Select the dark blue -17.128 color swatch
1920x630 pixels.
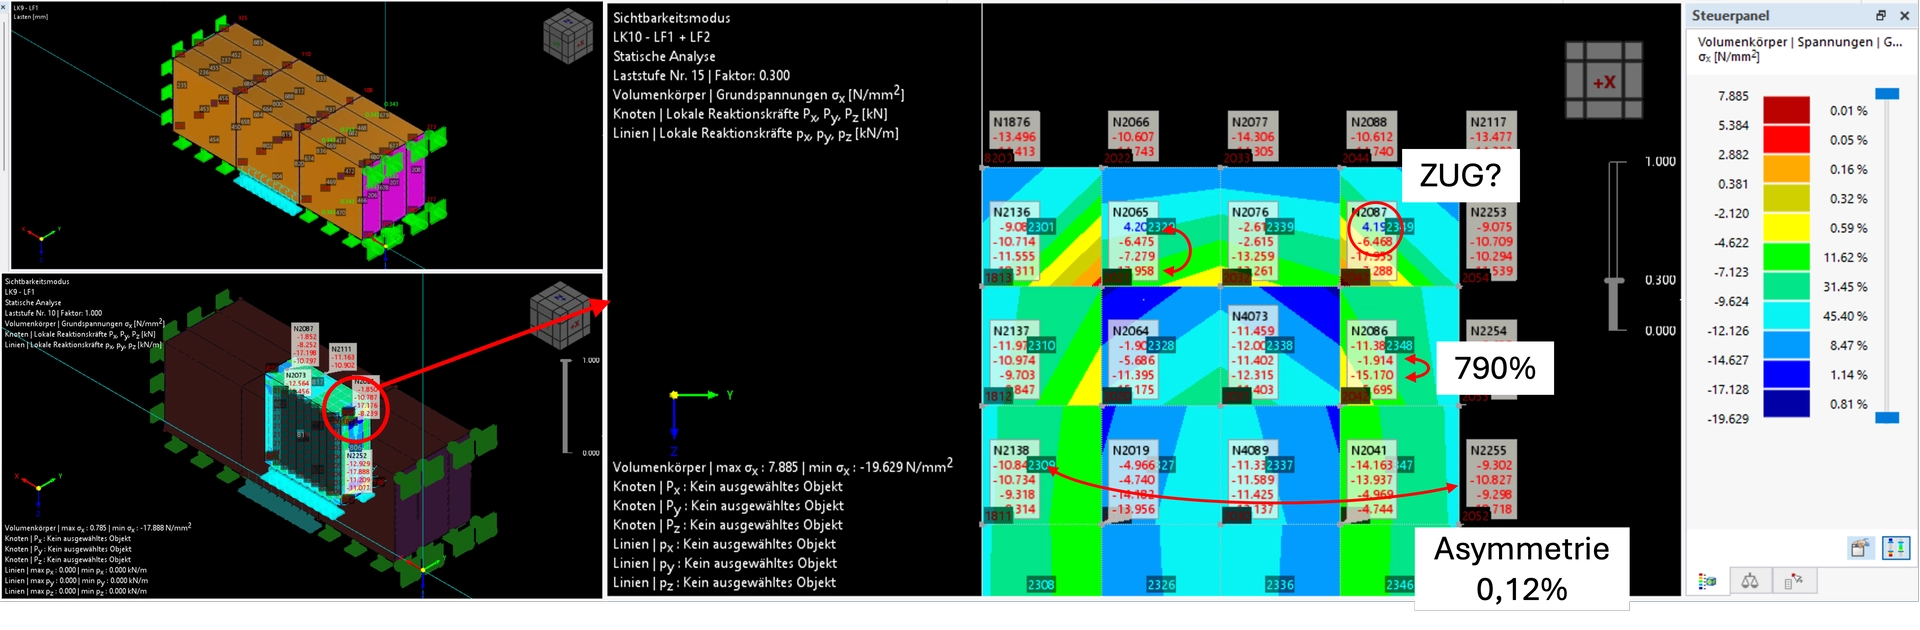tap(1786, 403)
